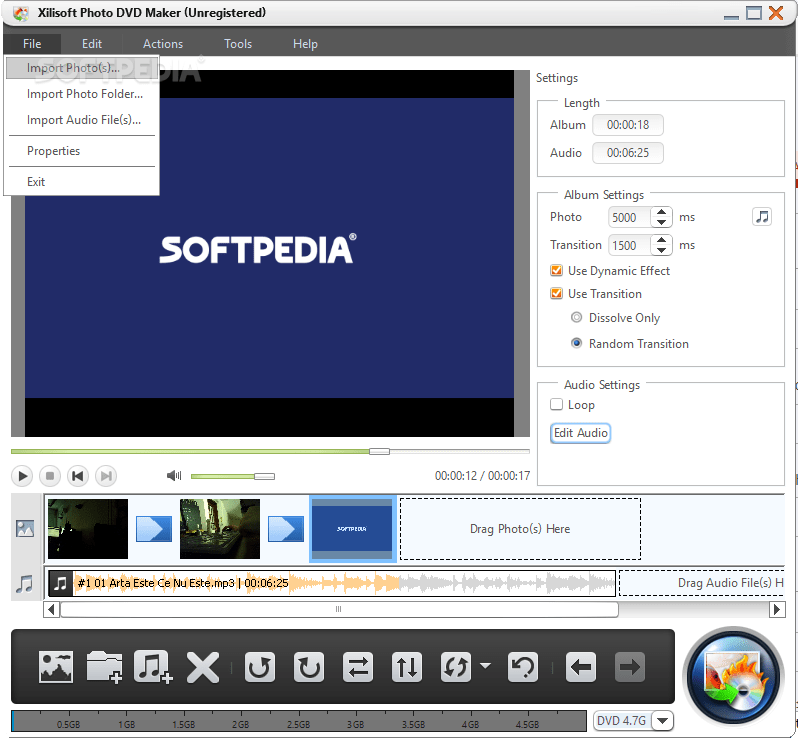Enable the Loop audio checkbox
Viewport: 798px width, 738px height.
coord(557,405)
